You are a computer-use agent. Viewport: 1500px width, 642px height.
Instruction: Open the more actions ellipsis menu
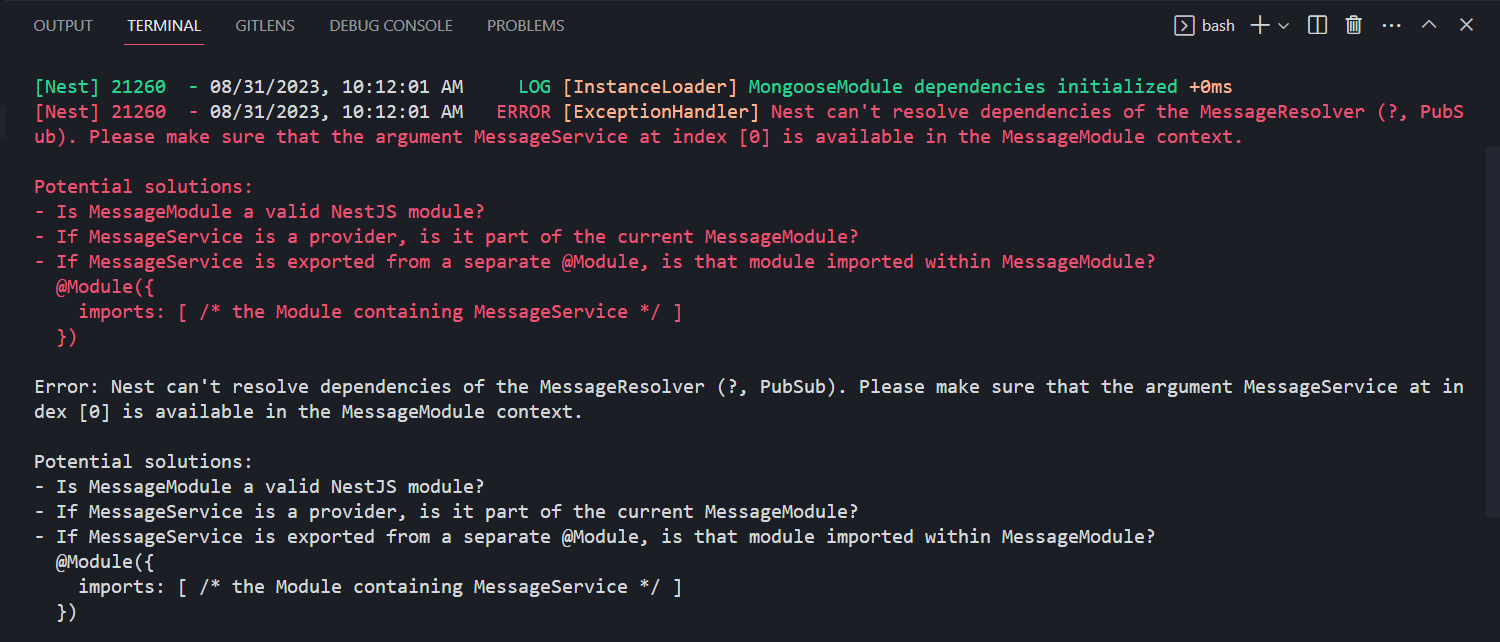coord(1391,25)
